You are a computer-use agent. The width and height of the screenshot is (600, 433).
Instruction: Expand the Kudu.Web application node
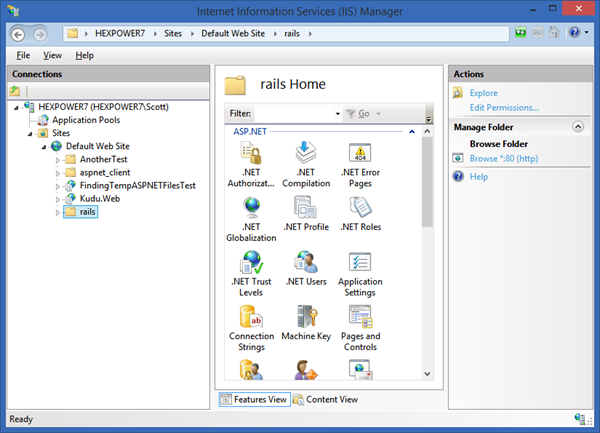[58, 199]
